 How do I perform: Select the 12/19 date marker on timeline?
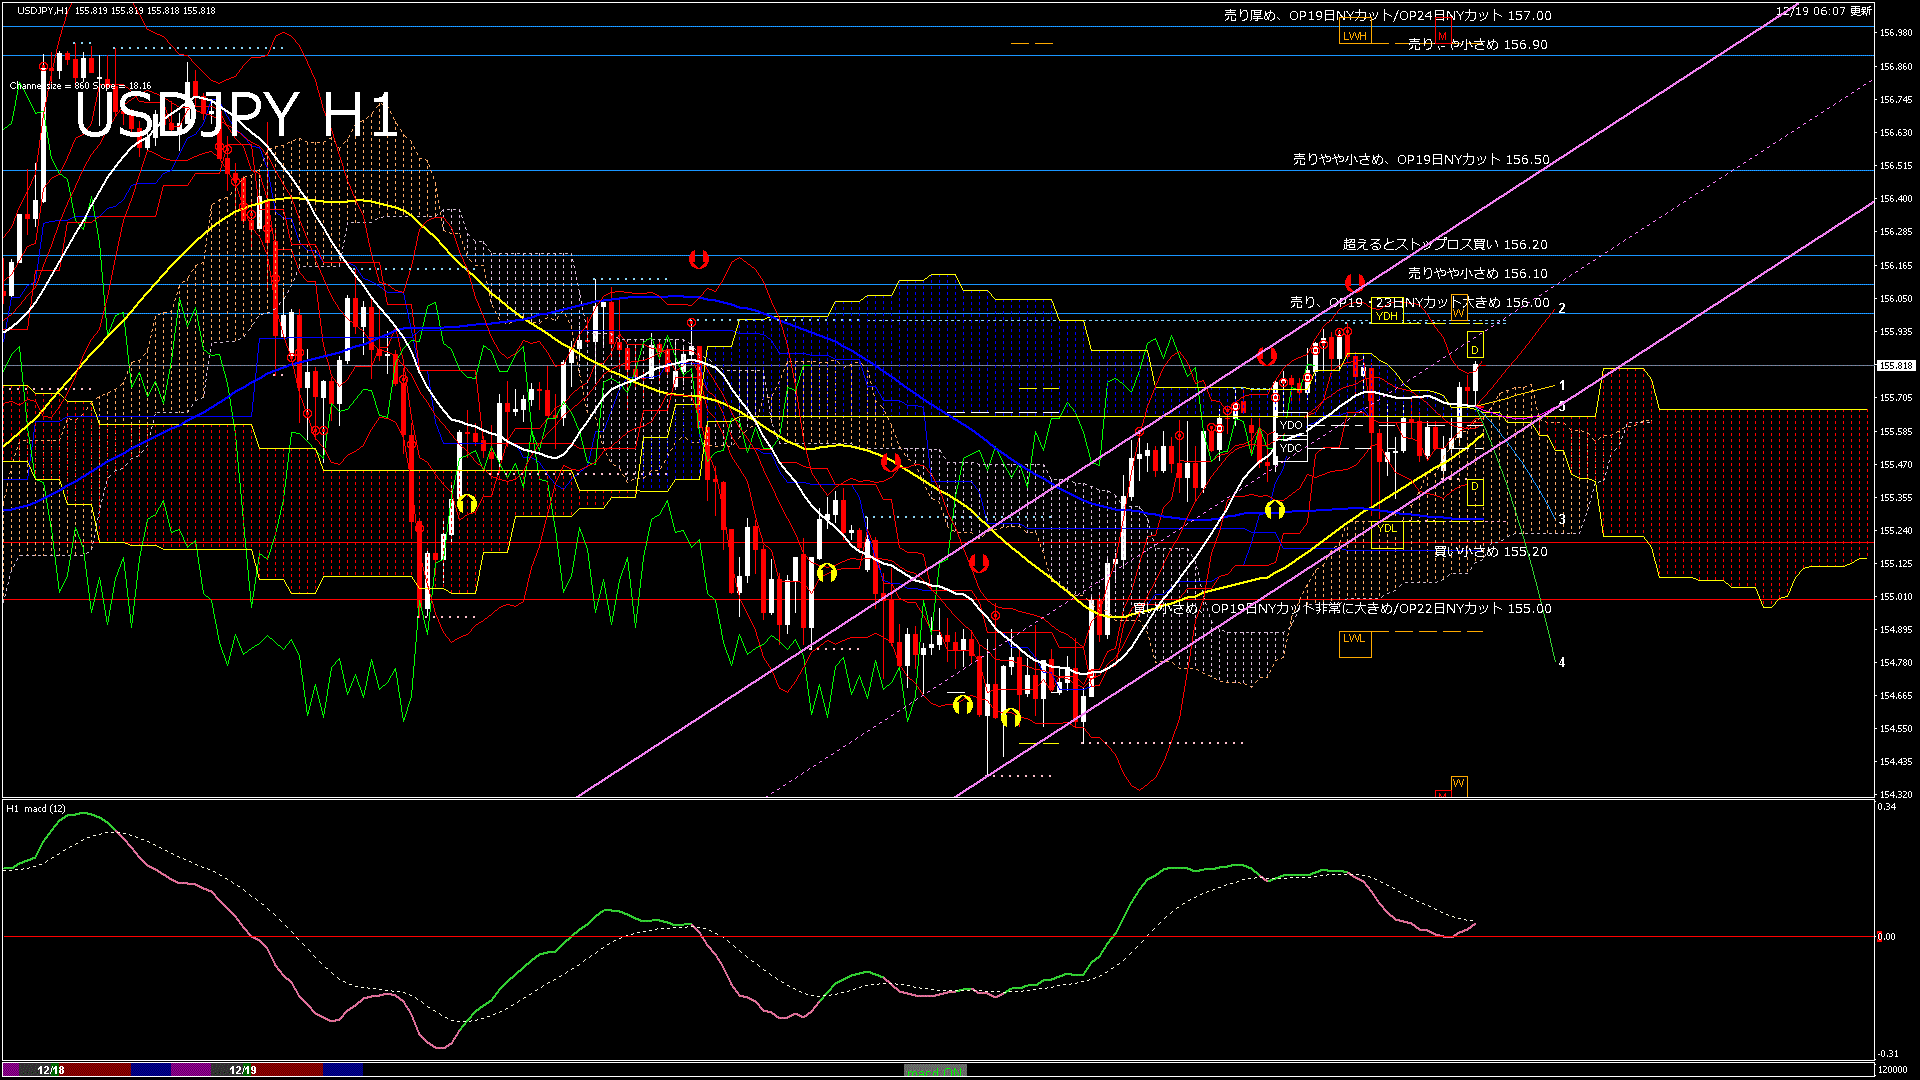pos(243,1070)
